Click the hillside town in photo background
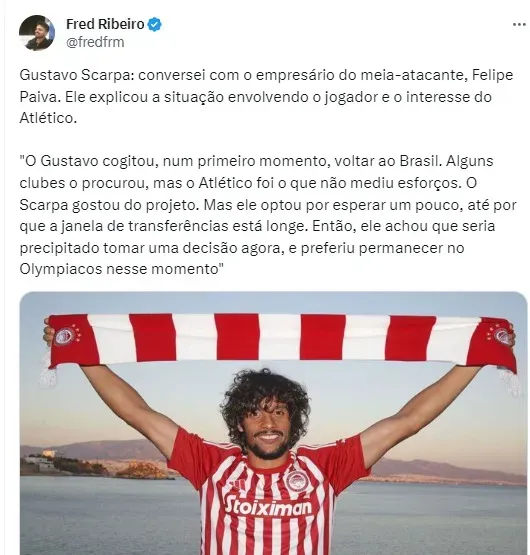530x555 pixels. 96,462
